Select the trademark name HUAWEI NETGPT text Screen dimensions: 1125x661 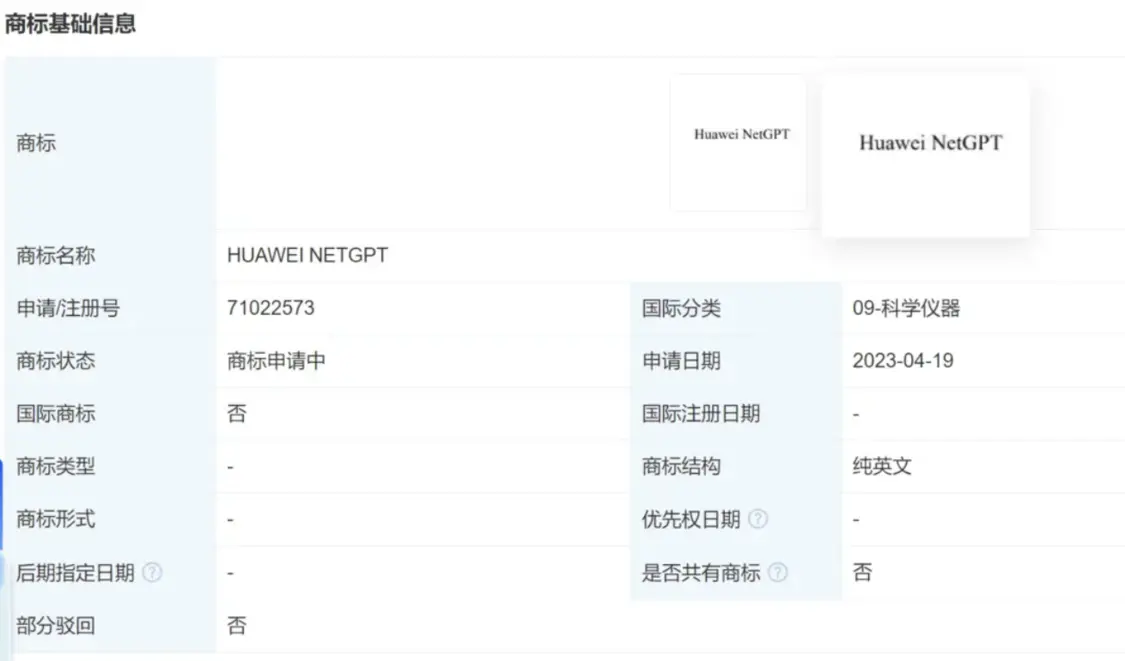(x=307, y=255)
